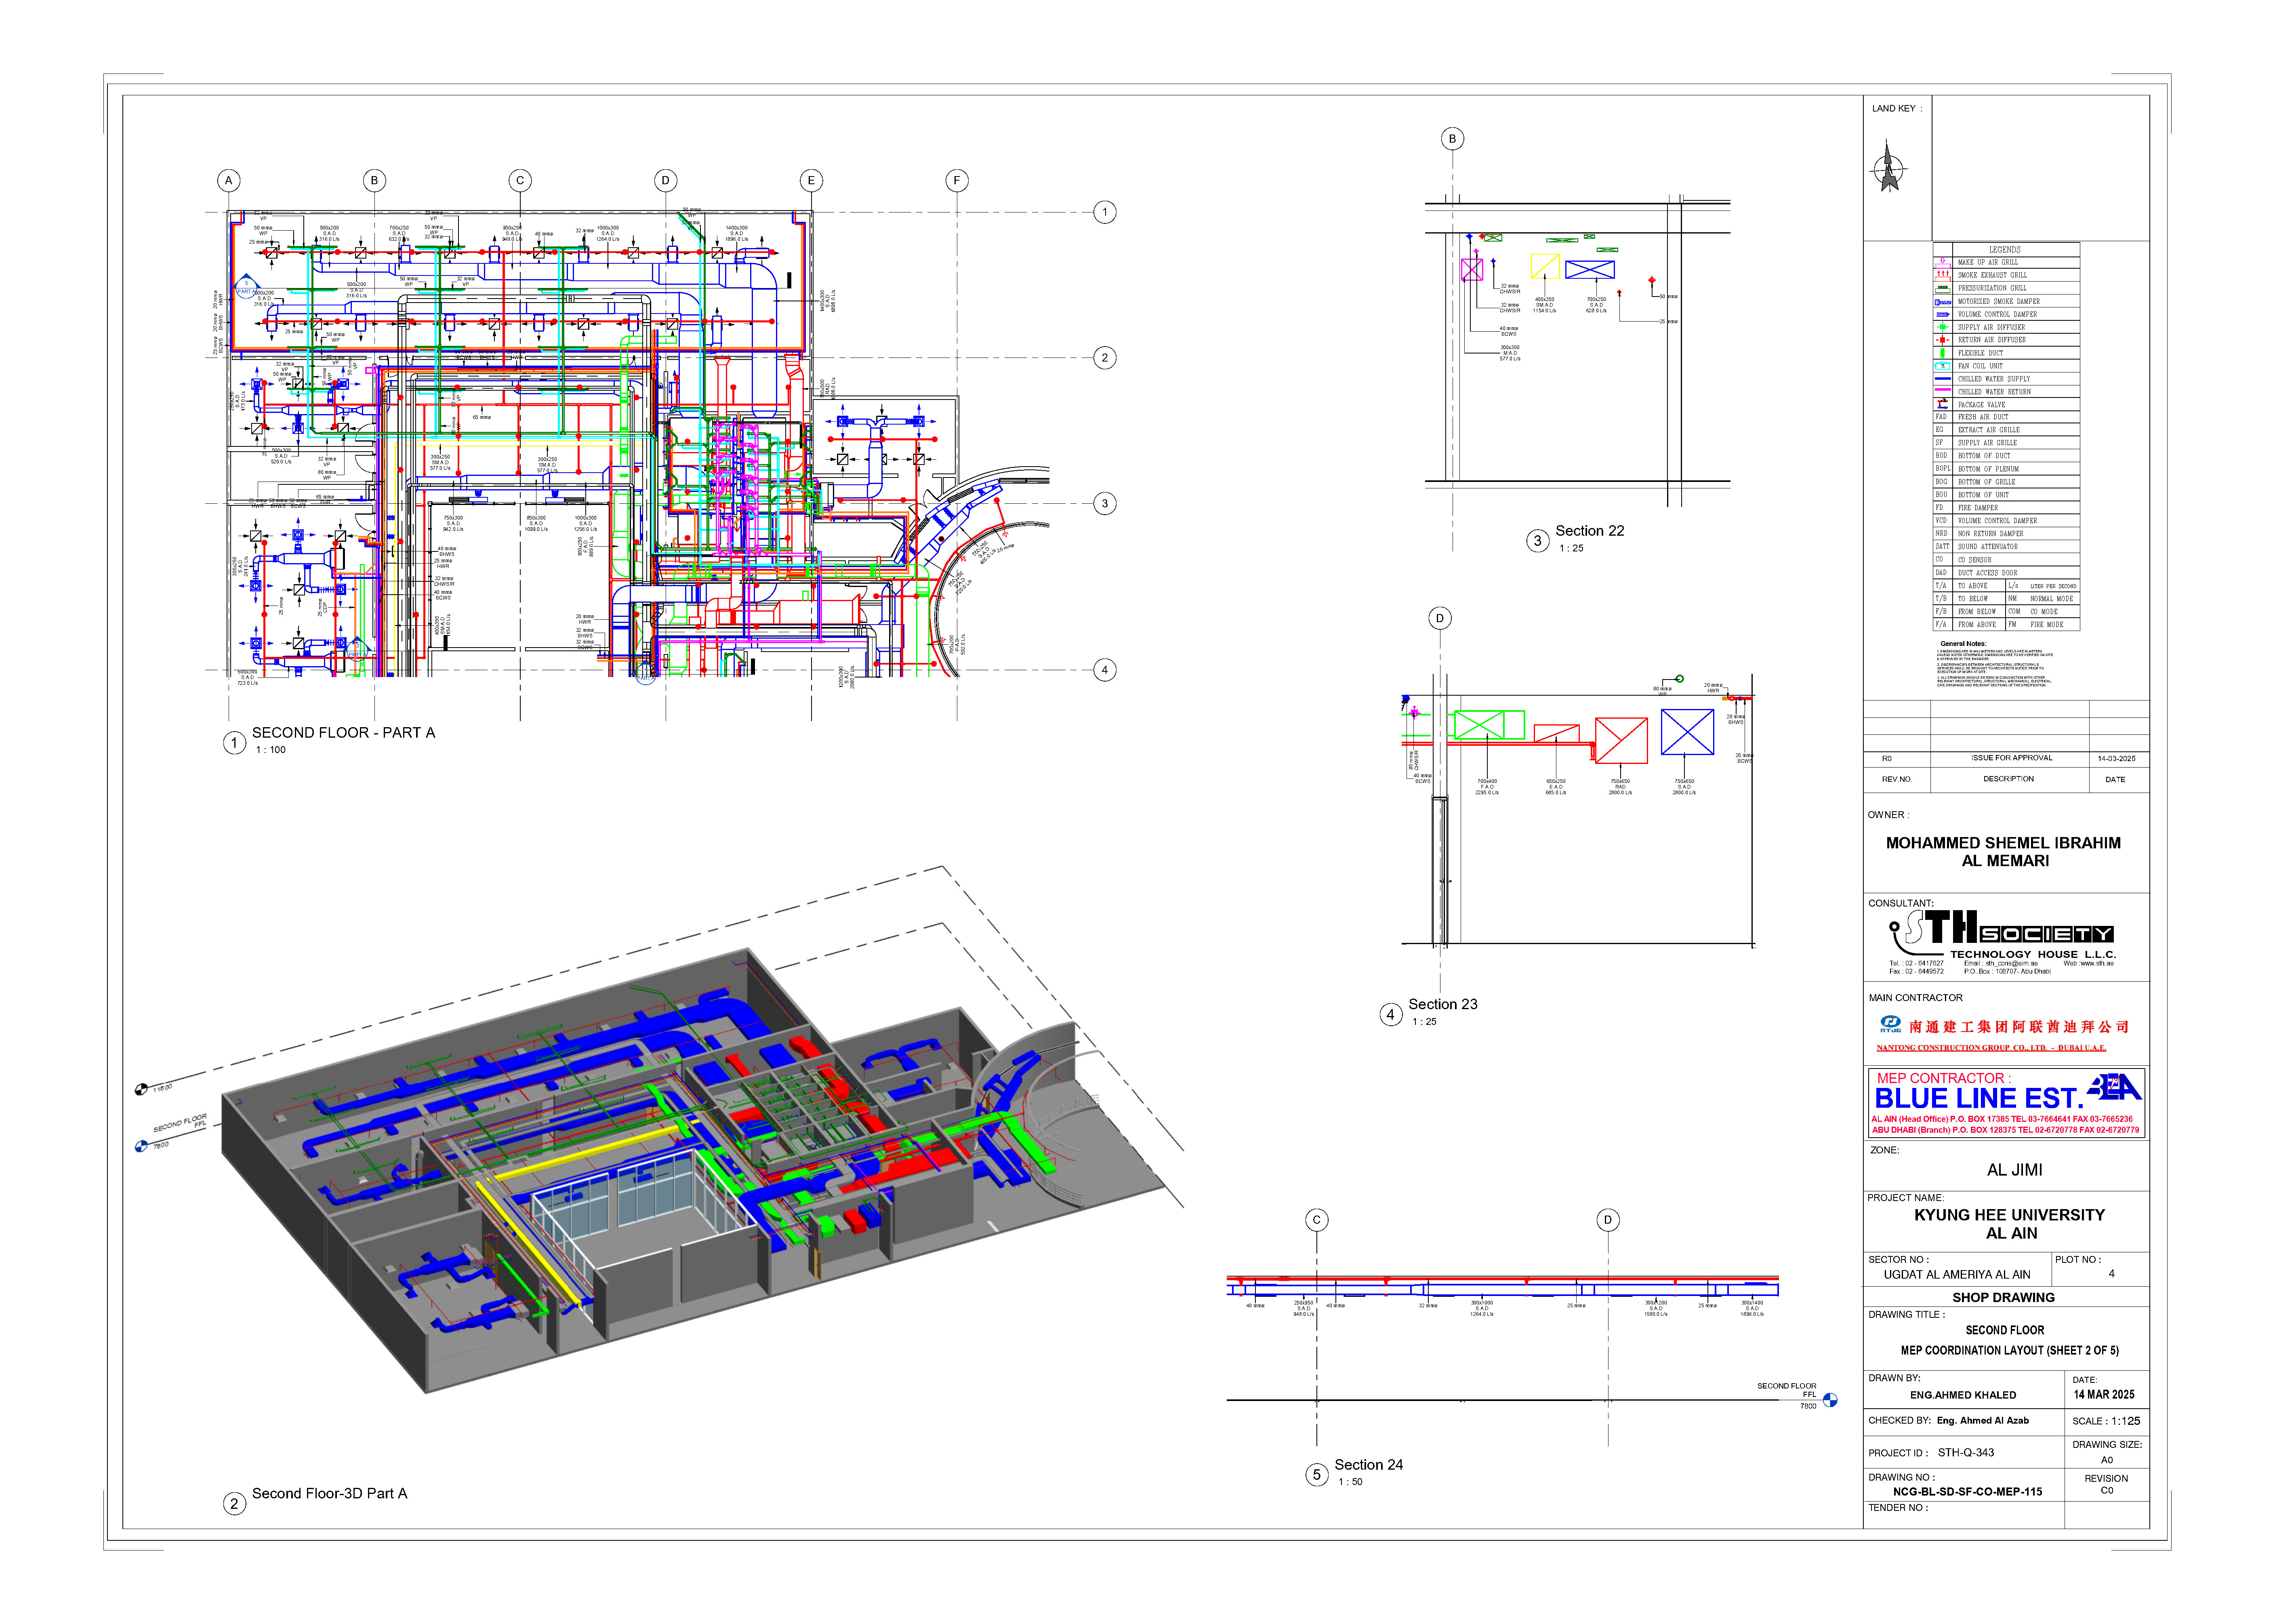The height and width of the screenshot is (1624, 2275).
Task: Select the Smoke Exhaust Grill legend symbol
Action: [x=1942, y=275]
